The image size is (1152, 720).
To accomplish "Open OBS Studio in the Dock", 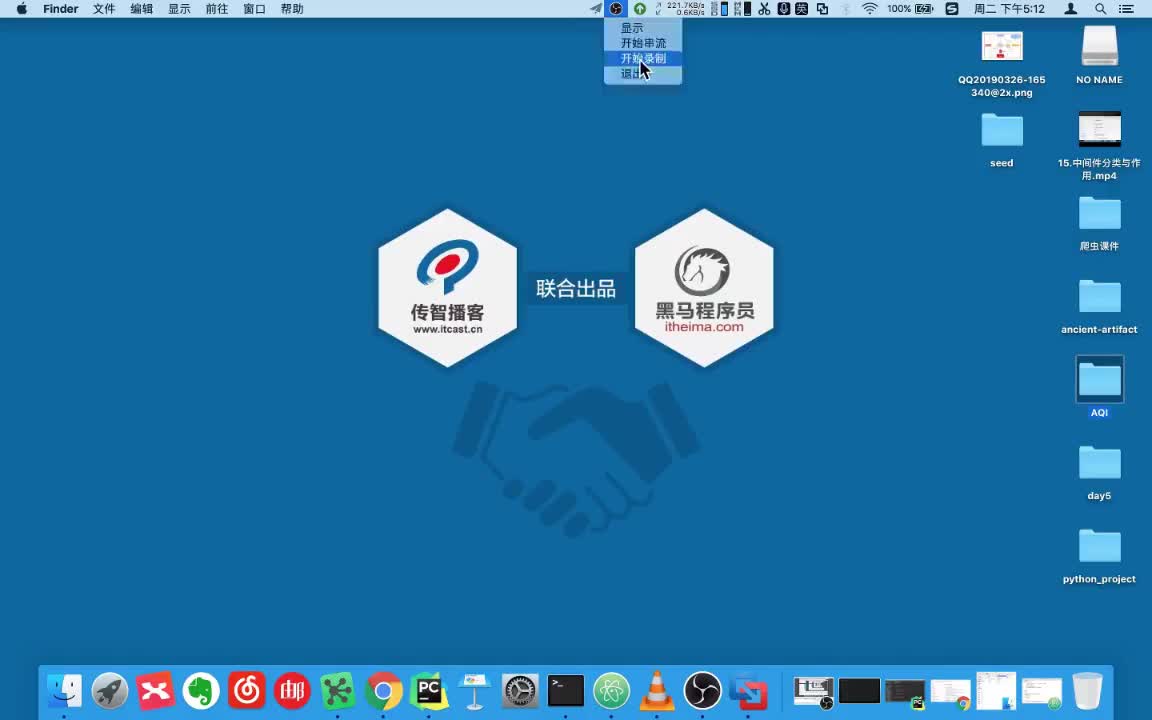I will pyautogui.click(x=702, y=691).
